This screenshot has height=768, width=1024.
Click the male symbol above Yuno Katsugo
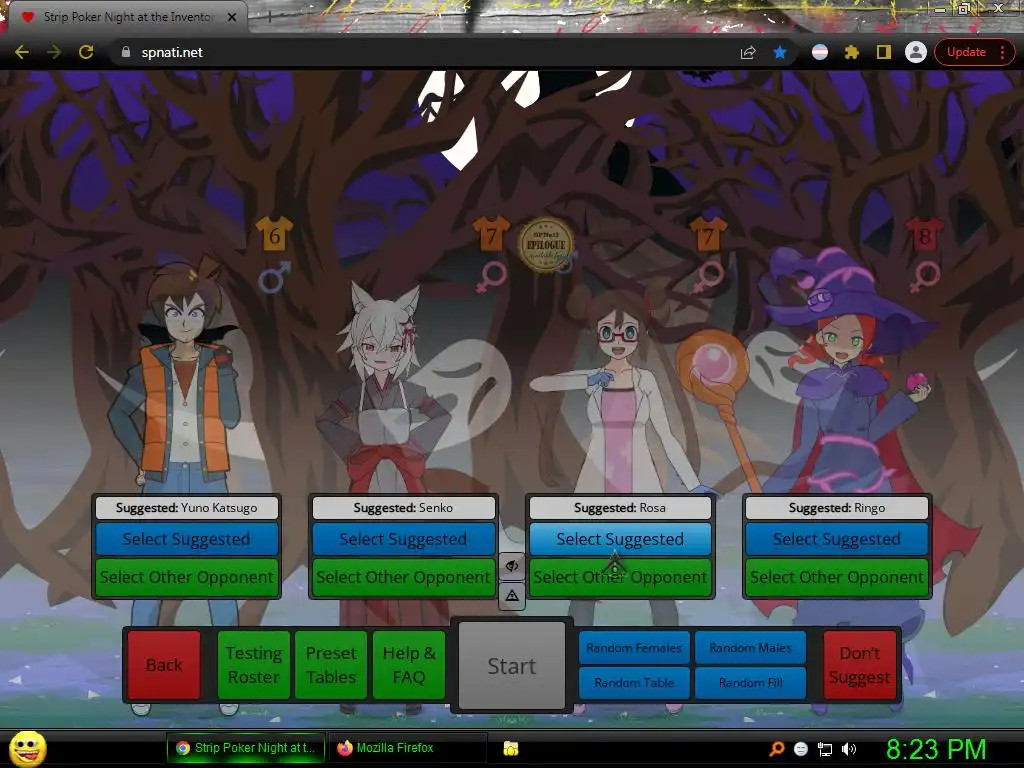[x=274, y=277]
